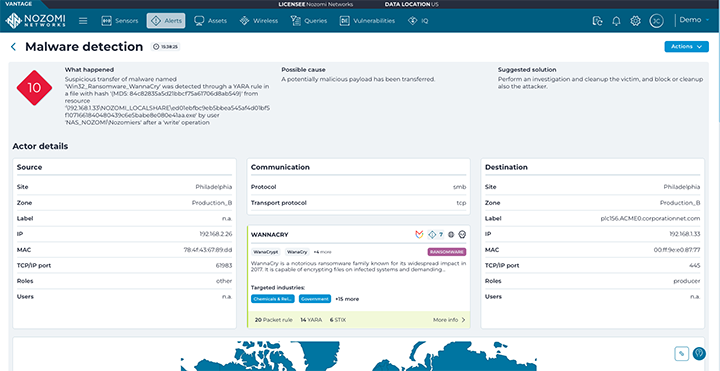
Task: Expand the +4 more aliases
Action: [322, 252]
